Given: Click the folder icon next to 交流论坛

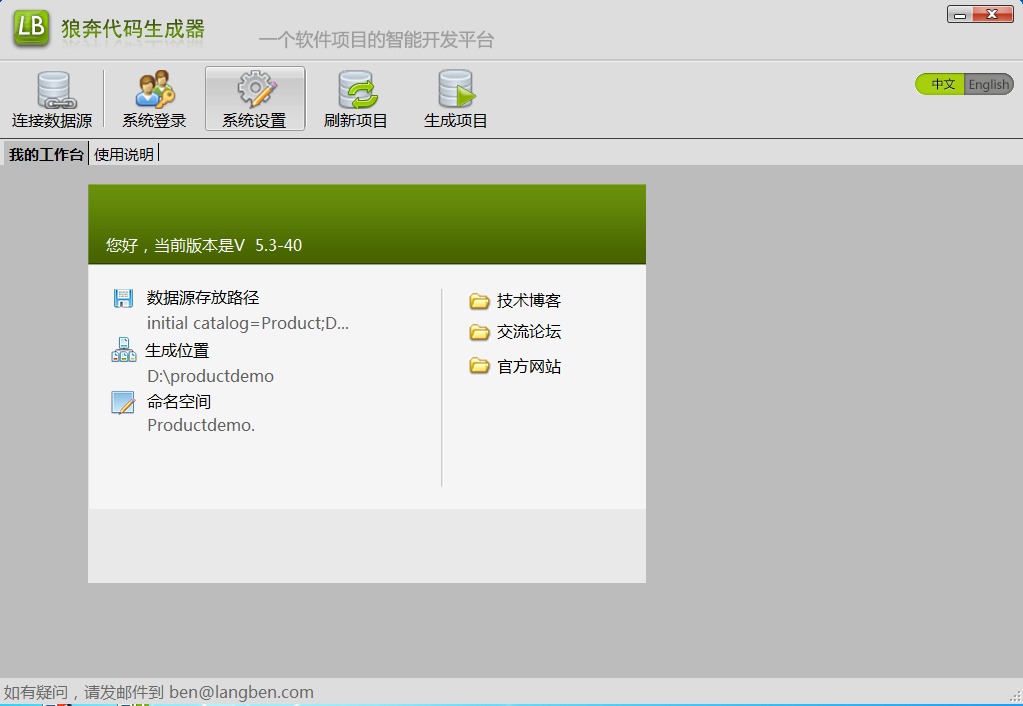Looking at the screenshot, I should [479, 332].
